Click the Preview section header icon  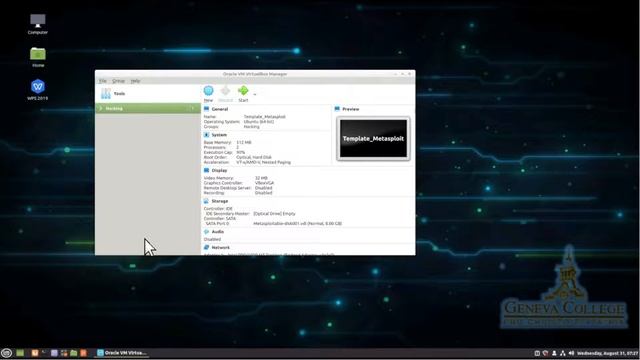[x=337, y=109]
